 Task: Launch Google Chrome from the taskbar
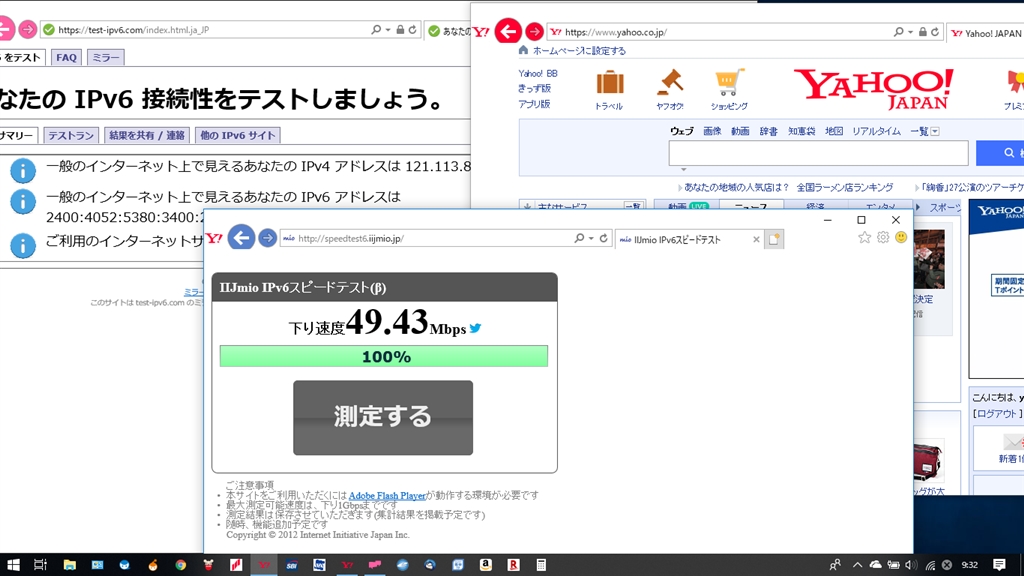[x=180, y=565]
